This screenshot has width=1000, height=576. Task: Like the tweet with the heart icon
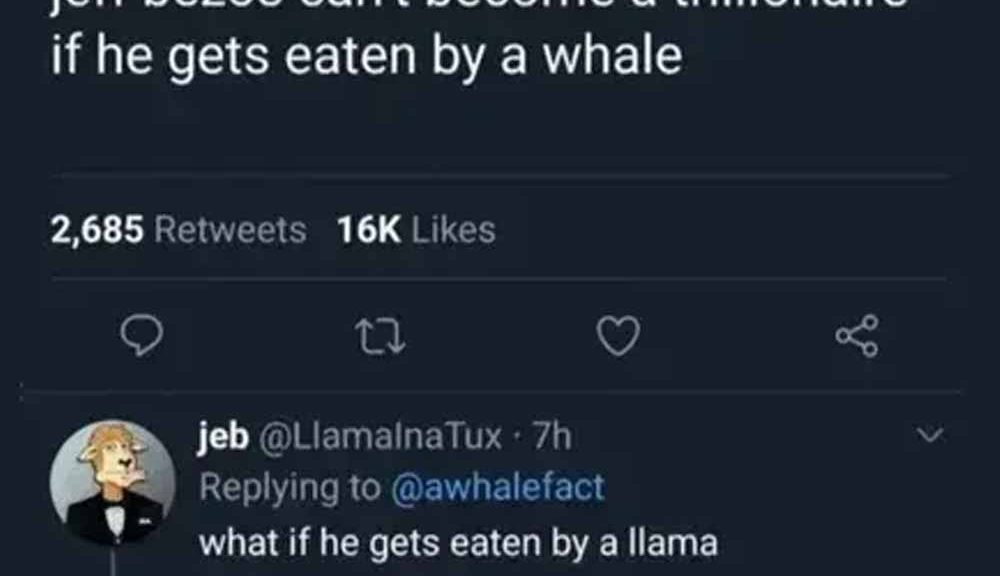[618, 336]
